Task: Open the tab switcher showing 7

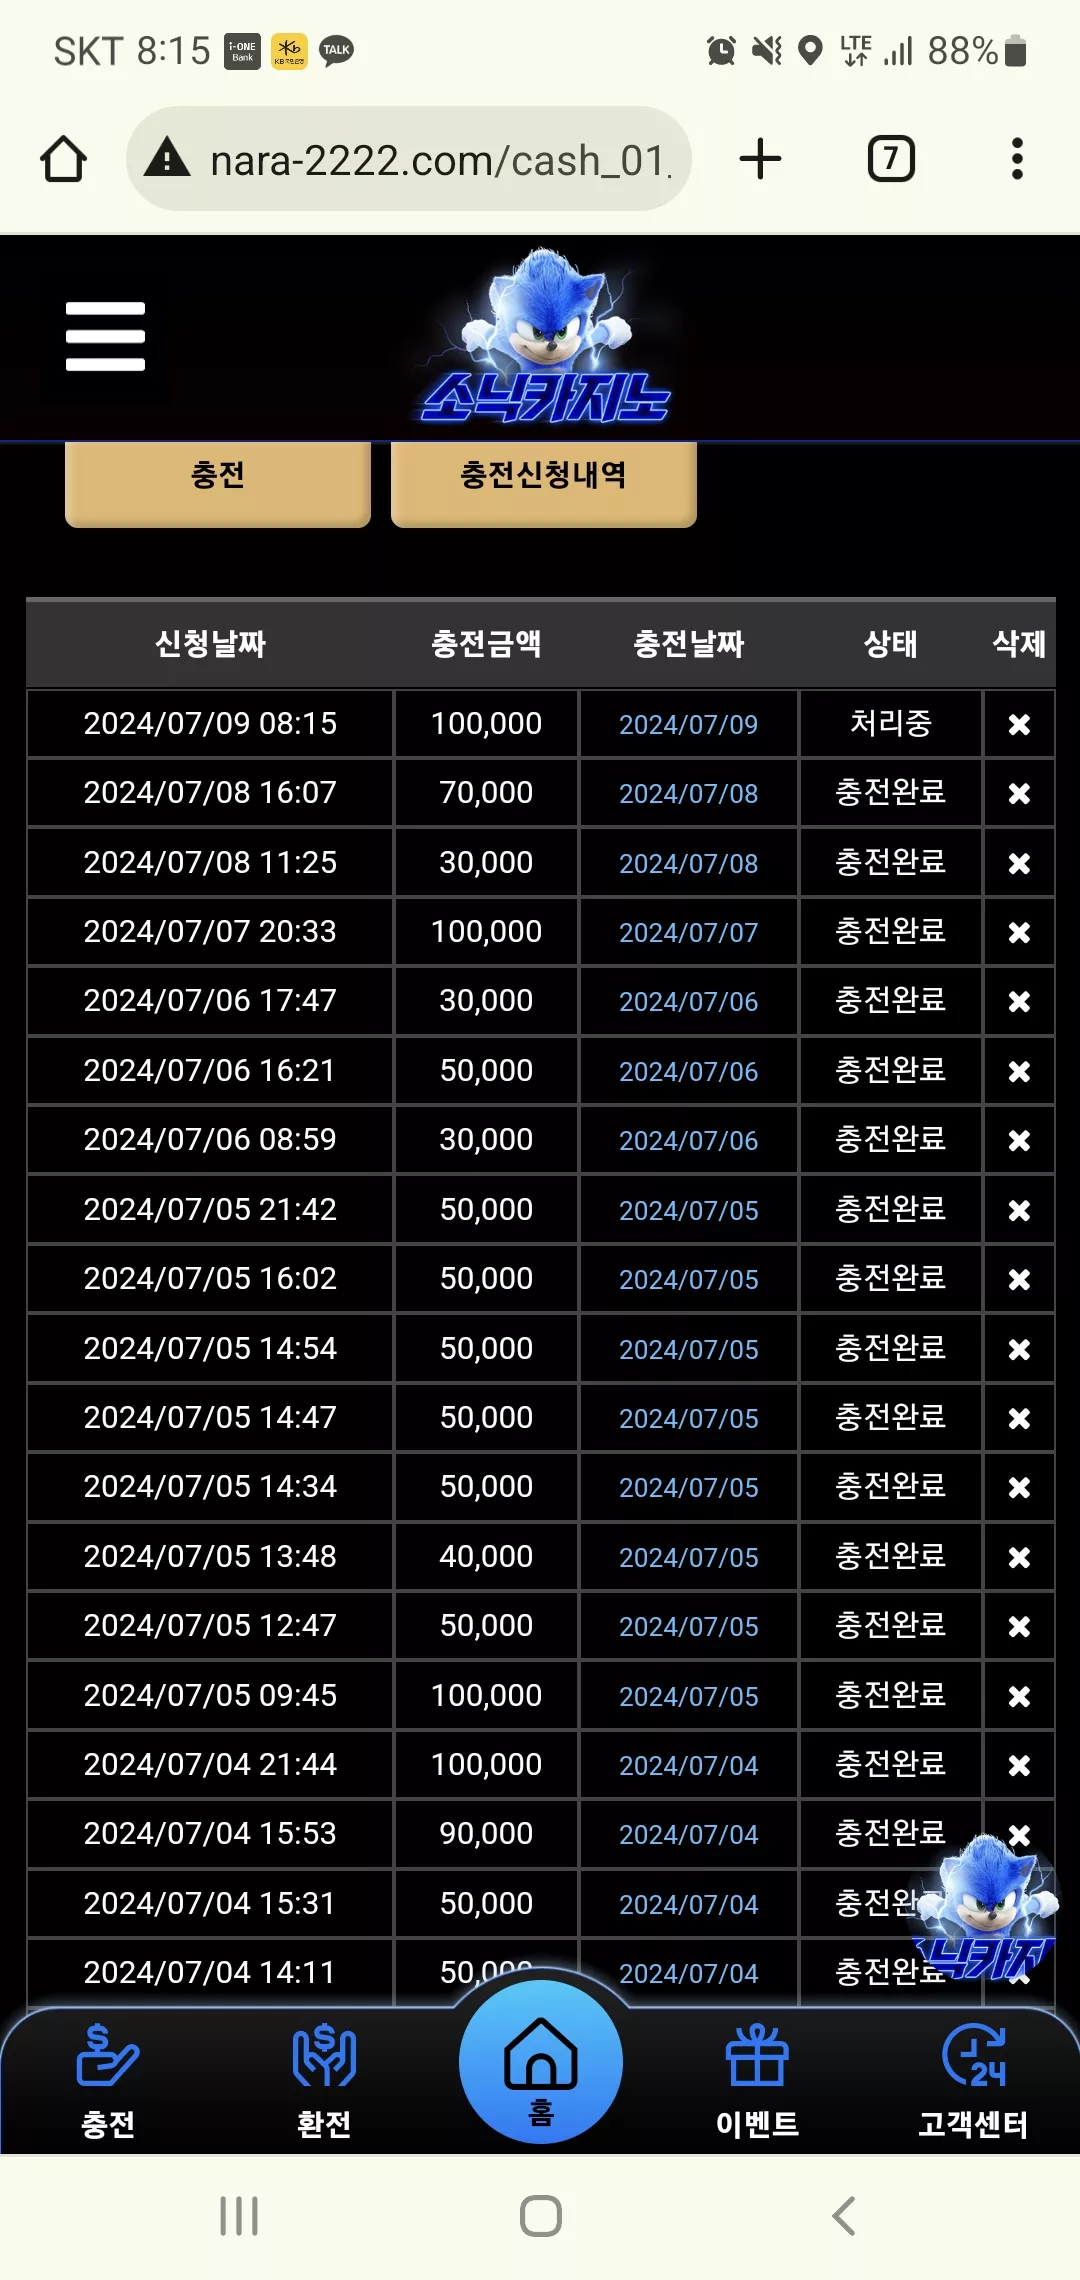Action: coord(891,159)
